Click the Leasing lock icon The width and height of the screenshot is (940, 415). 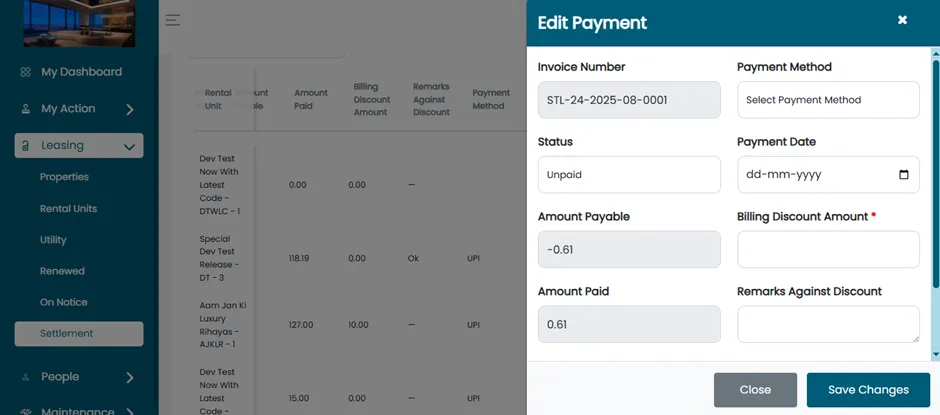click(x=25, y=146)
